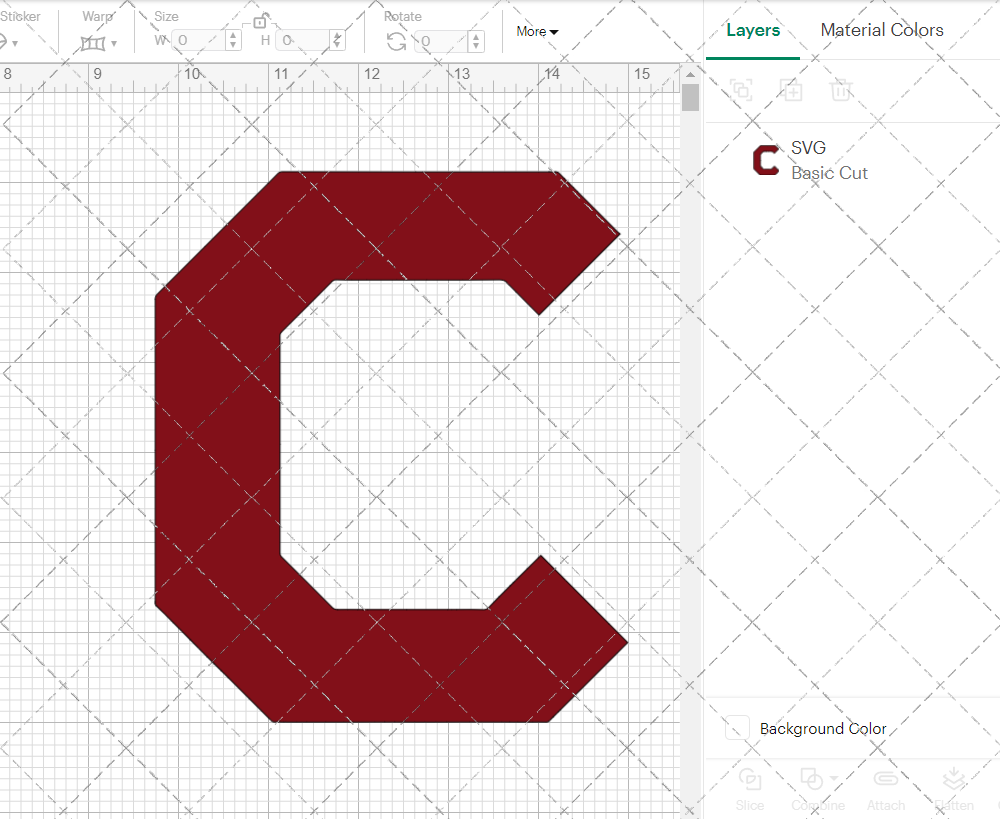This screenshot has height=819, width=1000.
Task: Click the Height input field
Action: click(x=304, y=41)
